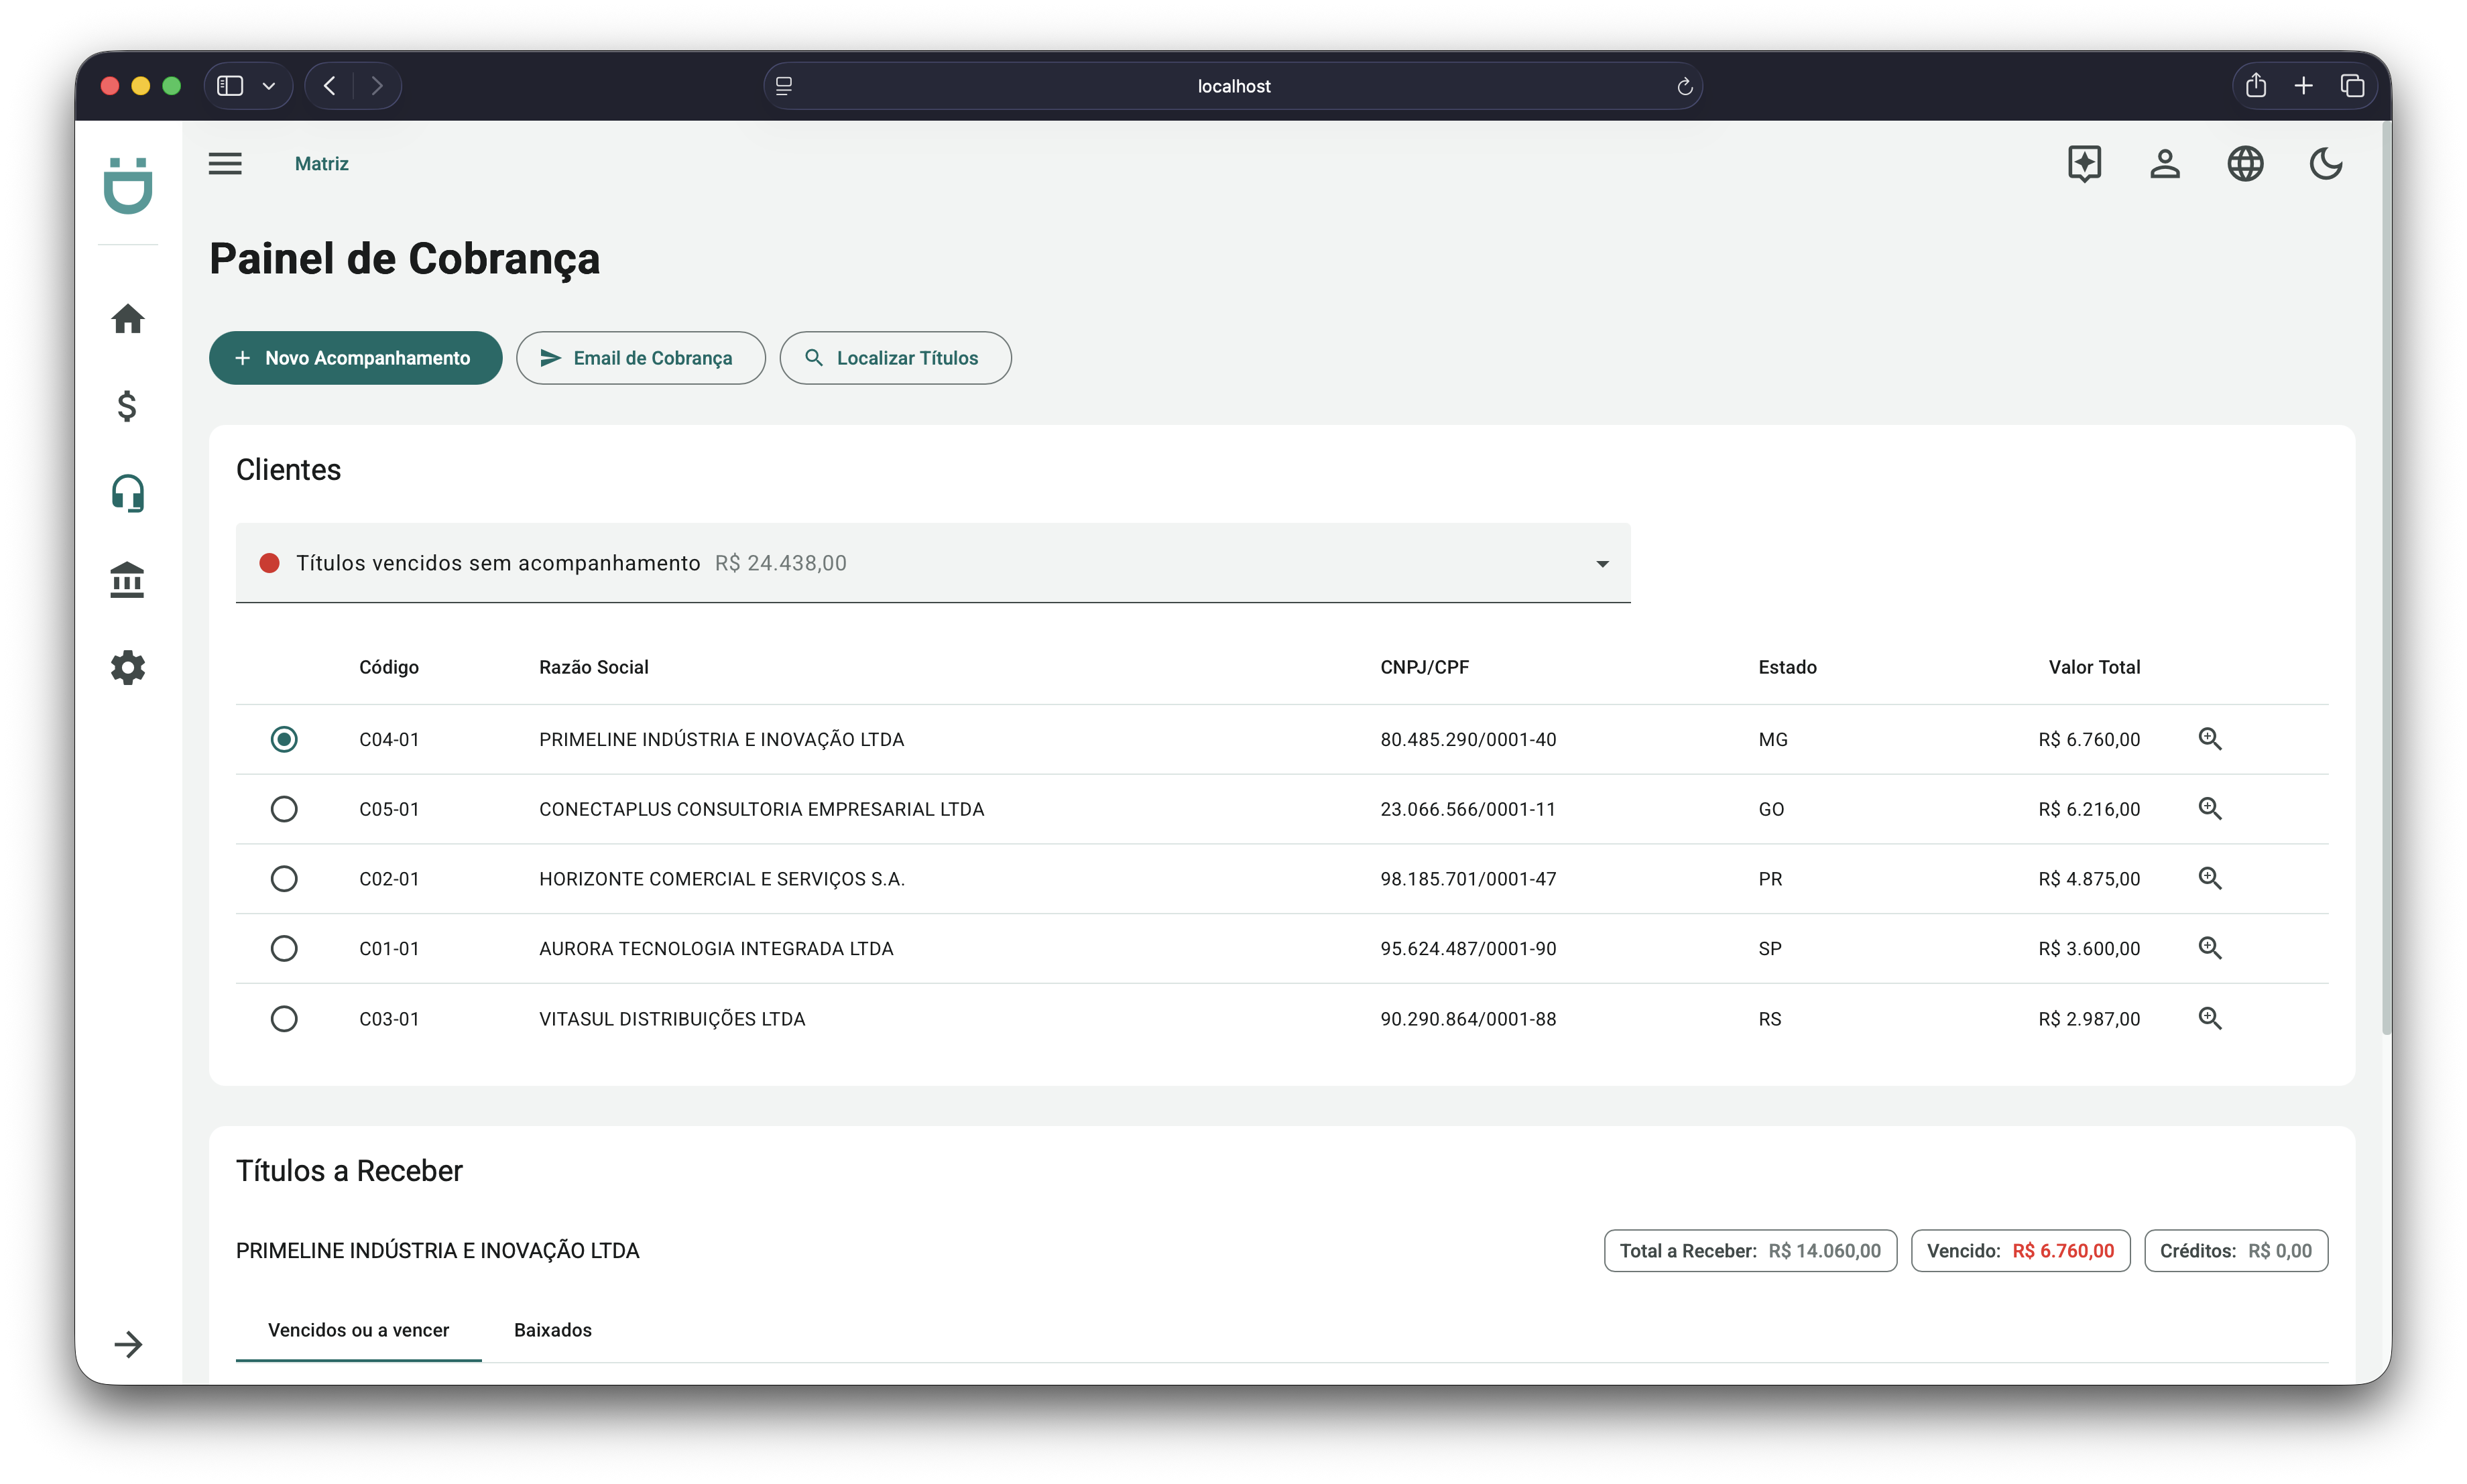The height and width of the screenshot is (1484, 2467).
Task: Click the Novo Acompanhamento button
Action: click(x=355, y=358)
